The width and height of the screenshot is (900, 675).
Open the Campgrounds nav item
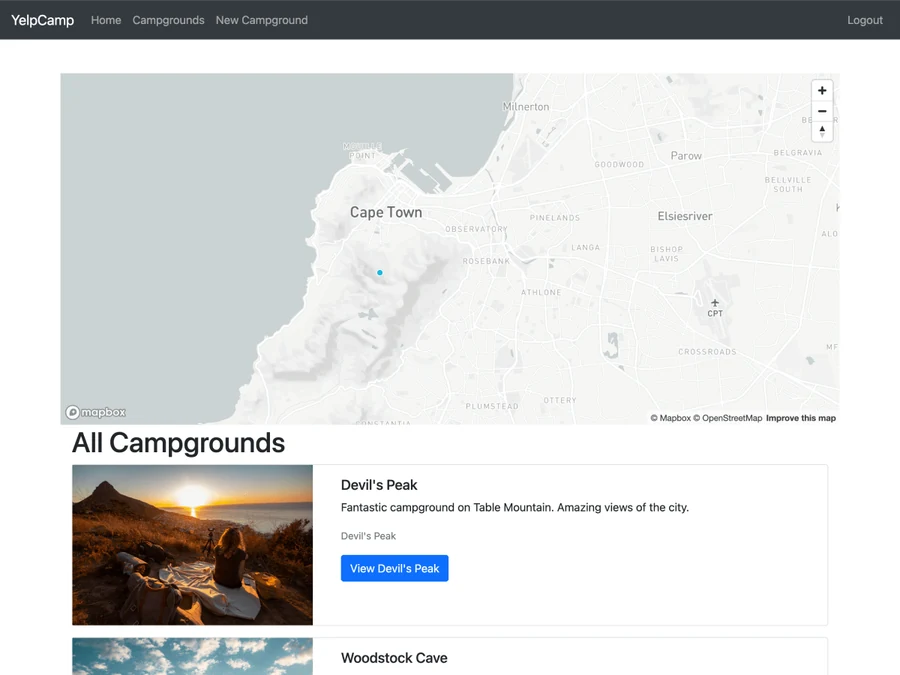(x=168, y=20)
